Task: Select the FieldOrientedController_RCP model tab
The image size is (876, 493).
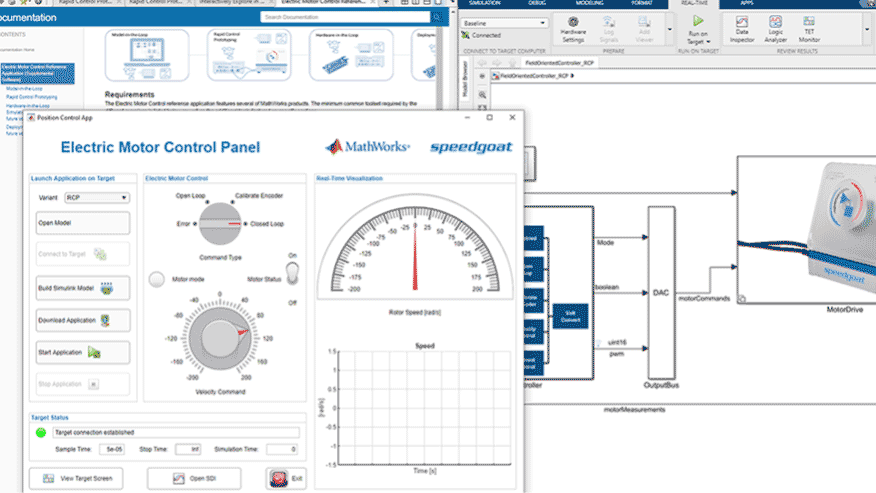Action: pyautogui.click(x=559, y=63)
